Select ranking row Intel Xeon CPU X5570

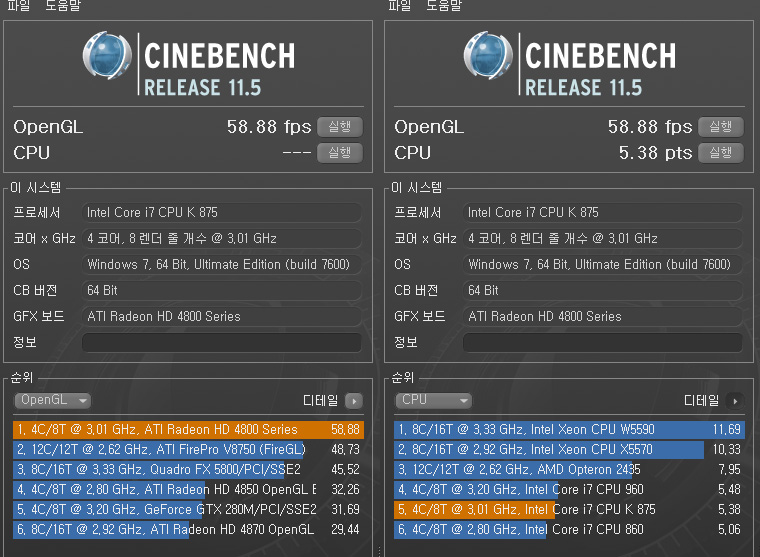tap(570, 449)
